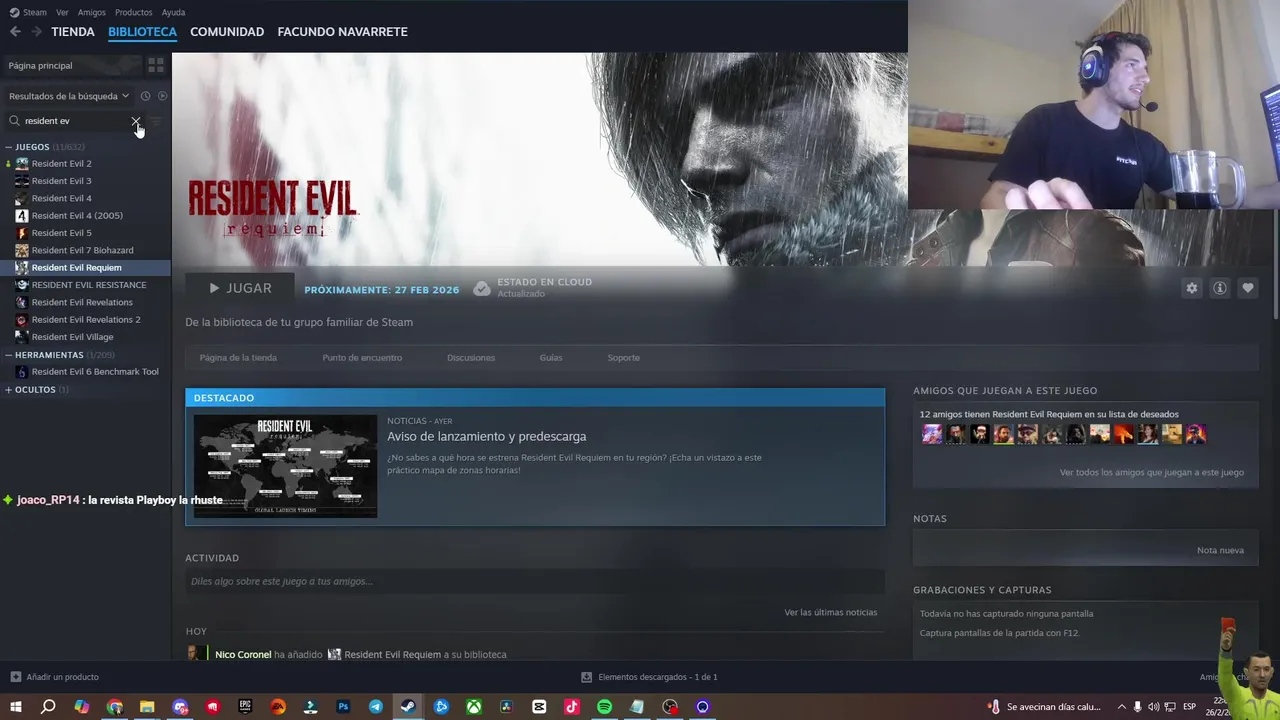
Task: Click the Resident Evil 4 (2005) icon
Action: [22, 216]
